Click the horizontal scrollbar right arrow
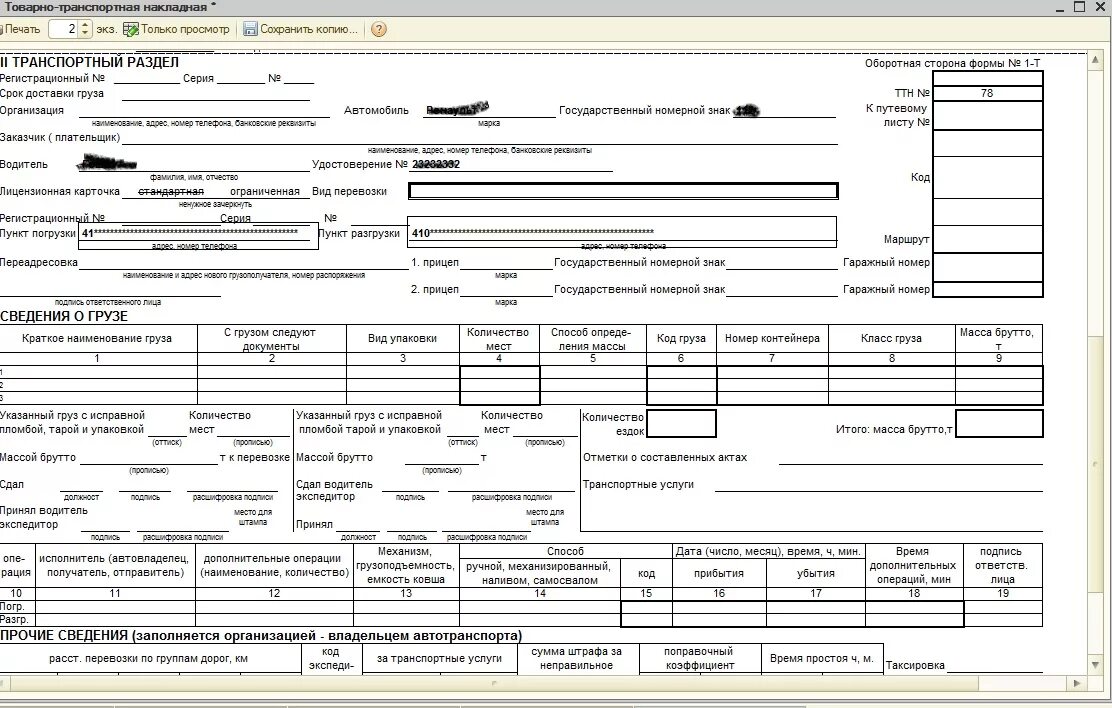This screenshot has height=708, width=1112. click(1077, 683)
